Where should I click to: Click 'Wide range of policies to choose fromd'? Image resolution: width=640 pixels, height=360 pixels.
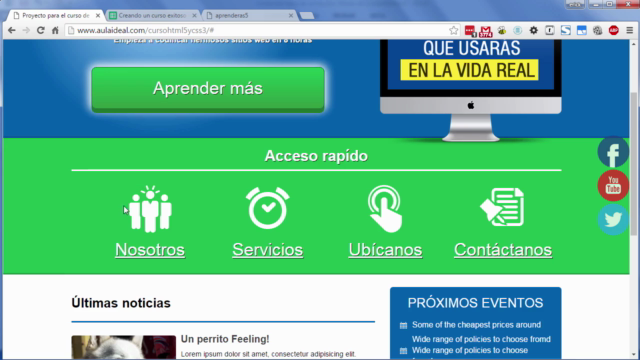click(x=481, y=339)
